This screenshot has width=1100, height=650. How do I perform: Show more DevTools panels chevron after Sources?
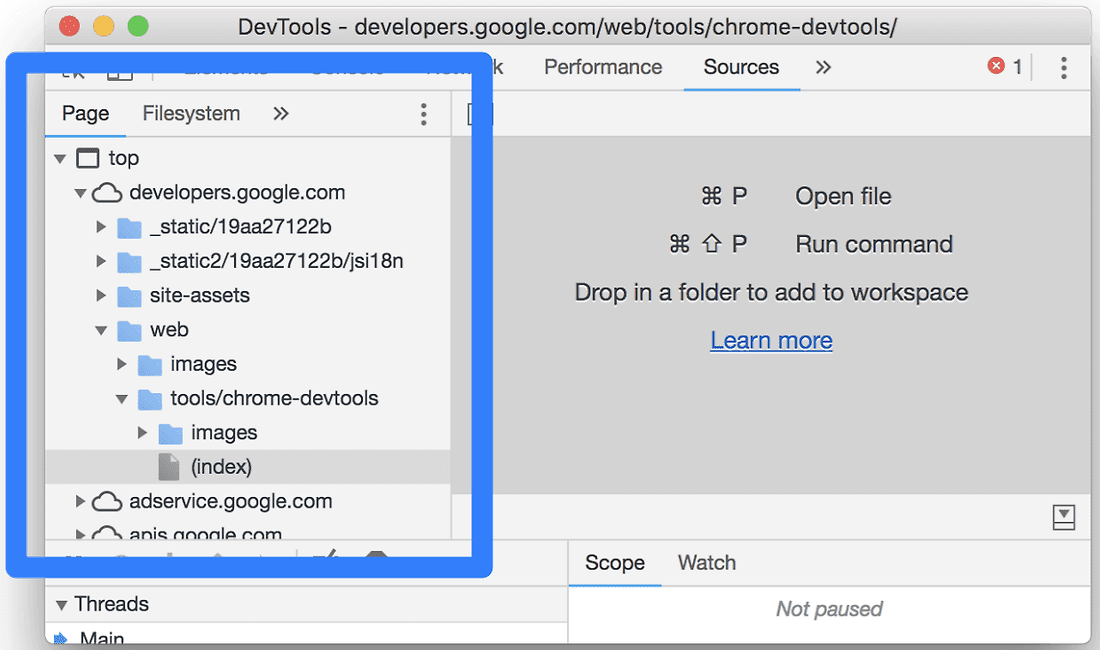pyautogui.click(x=823, y=67)
